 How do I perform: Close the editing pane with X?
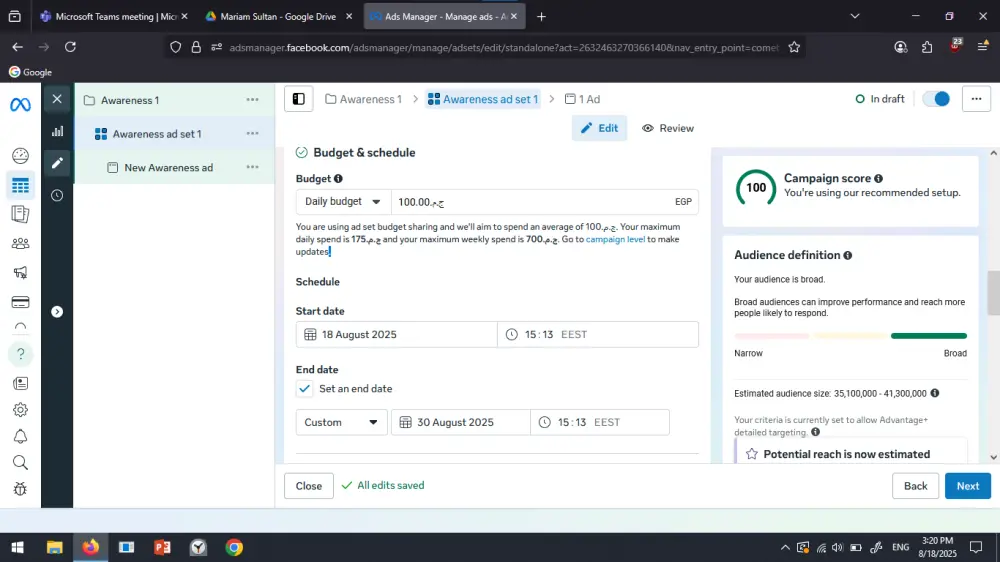(x=57, y=99)
